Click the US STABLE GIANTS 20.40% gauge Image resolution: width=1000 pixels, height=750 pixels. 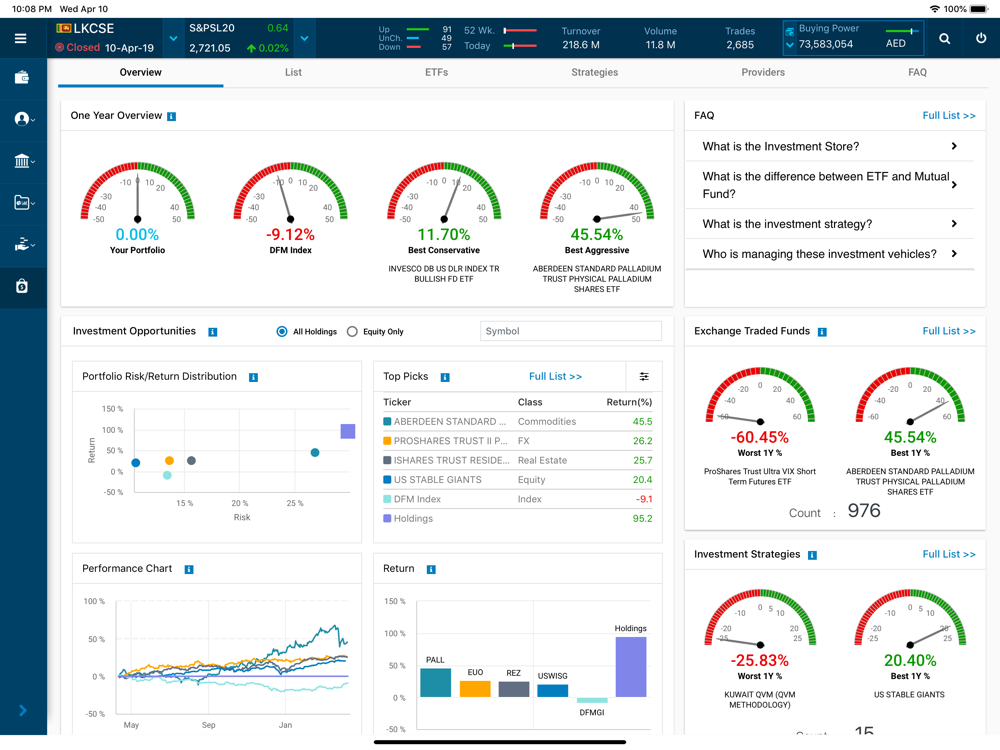pos(910,619)
